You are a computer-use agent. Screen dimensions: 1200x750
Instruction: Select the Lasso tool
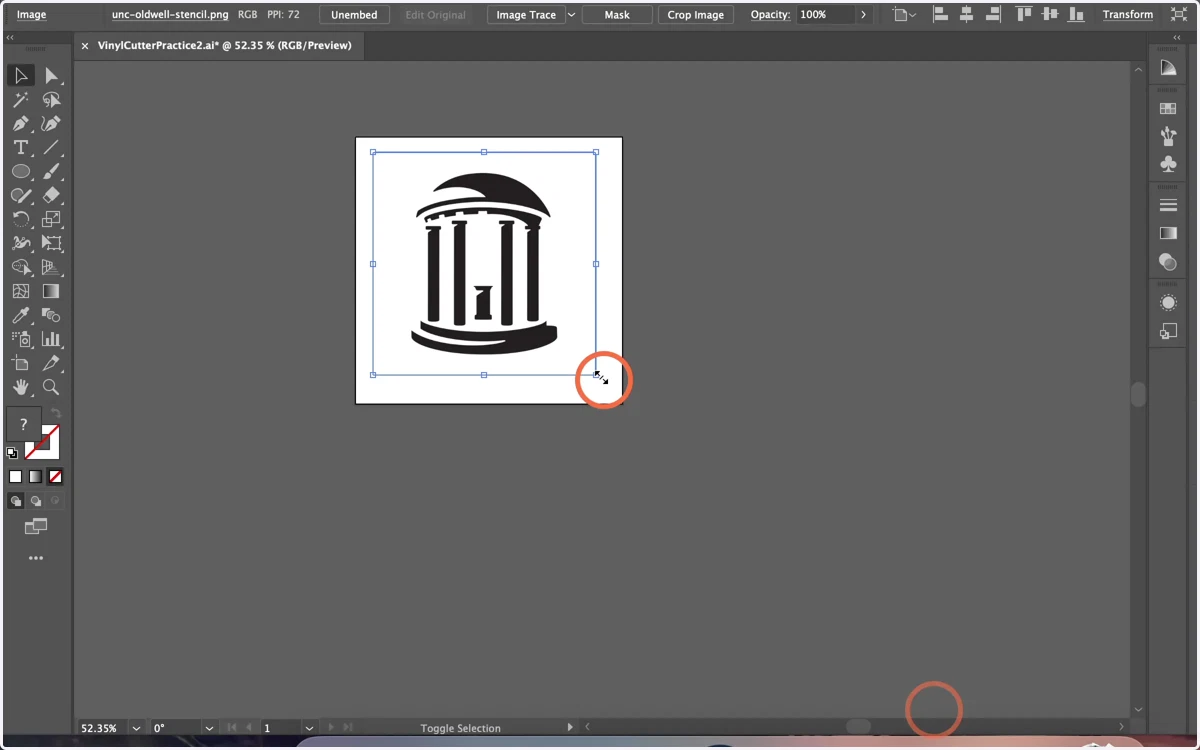(x=51, y=100)
